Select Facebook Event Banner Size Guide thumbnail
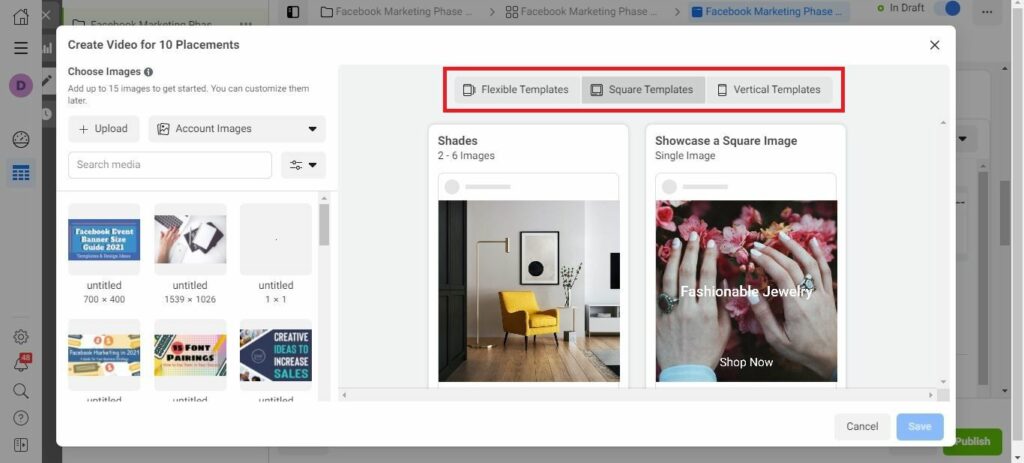The image size is (1024, 463). coord(104,240)
